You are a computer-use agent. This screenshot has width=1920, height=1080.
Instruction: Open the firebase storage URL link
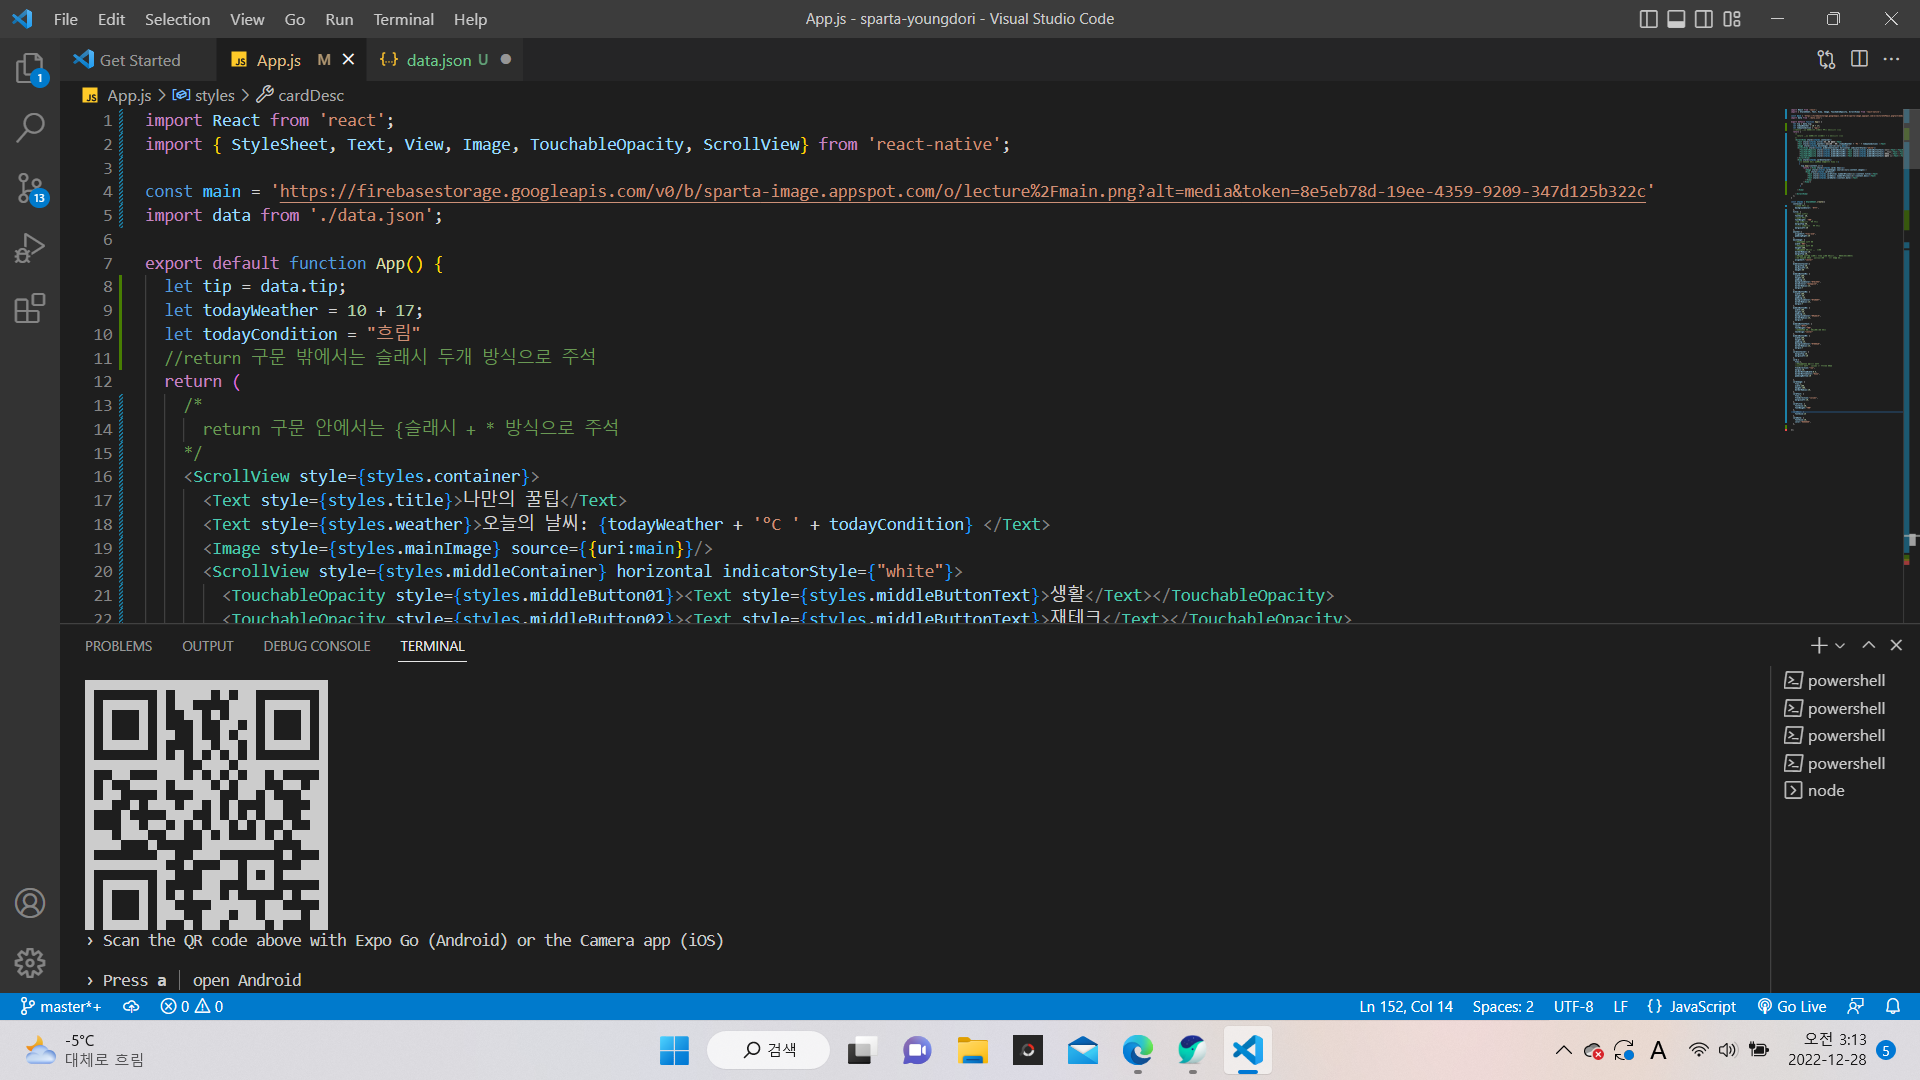click(x=962, y=191)
